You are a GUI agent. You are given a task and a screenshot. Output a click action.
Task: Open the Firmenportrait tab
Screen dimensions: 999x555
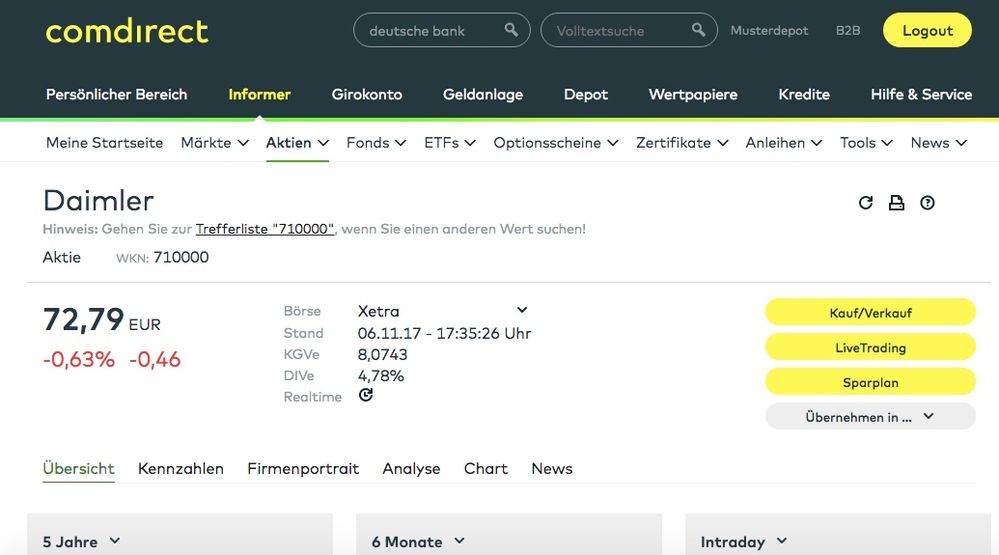[x=303, y=468]
